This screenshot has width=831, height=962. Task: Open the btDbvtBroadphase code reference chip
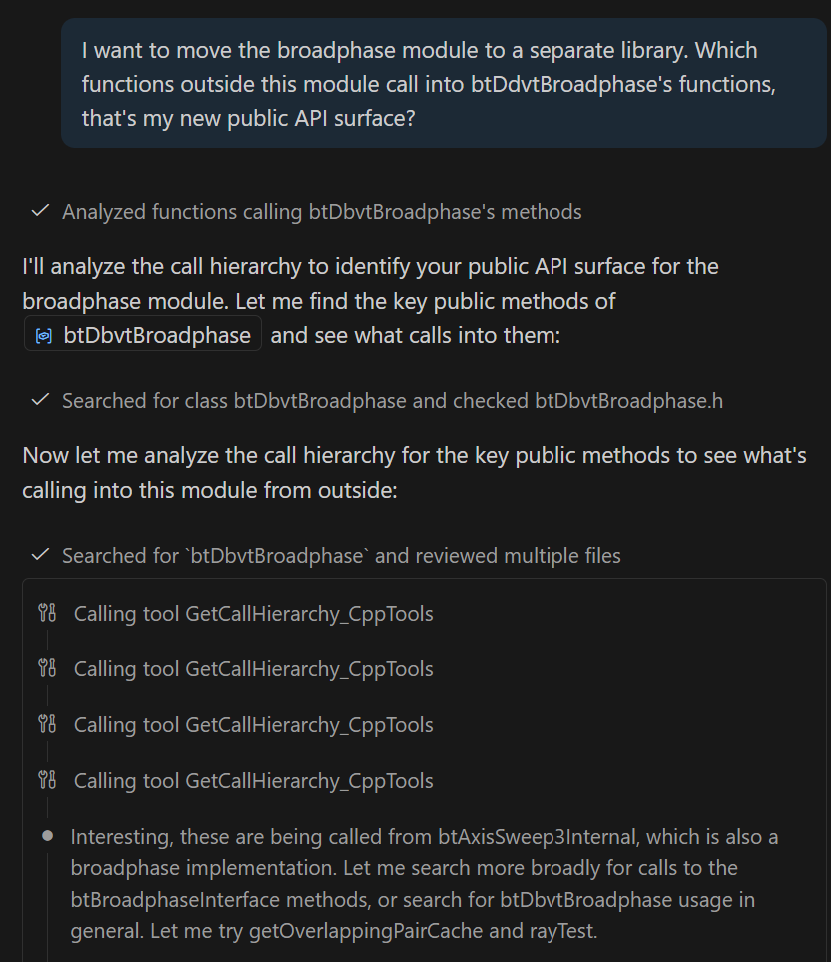(x=142, y=334)
